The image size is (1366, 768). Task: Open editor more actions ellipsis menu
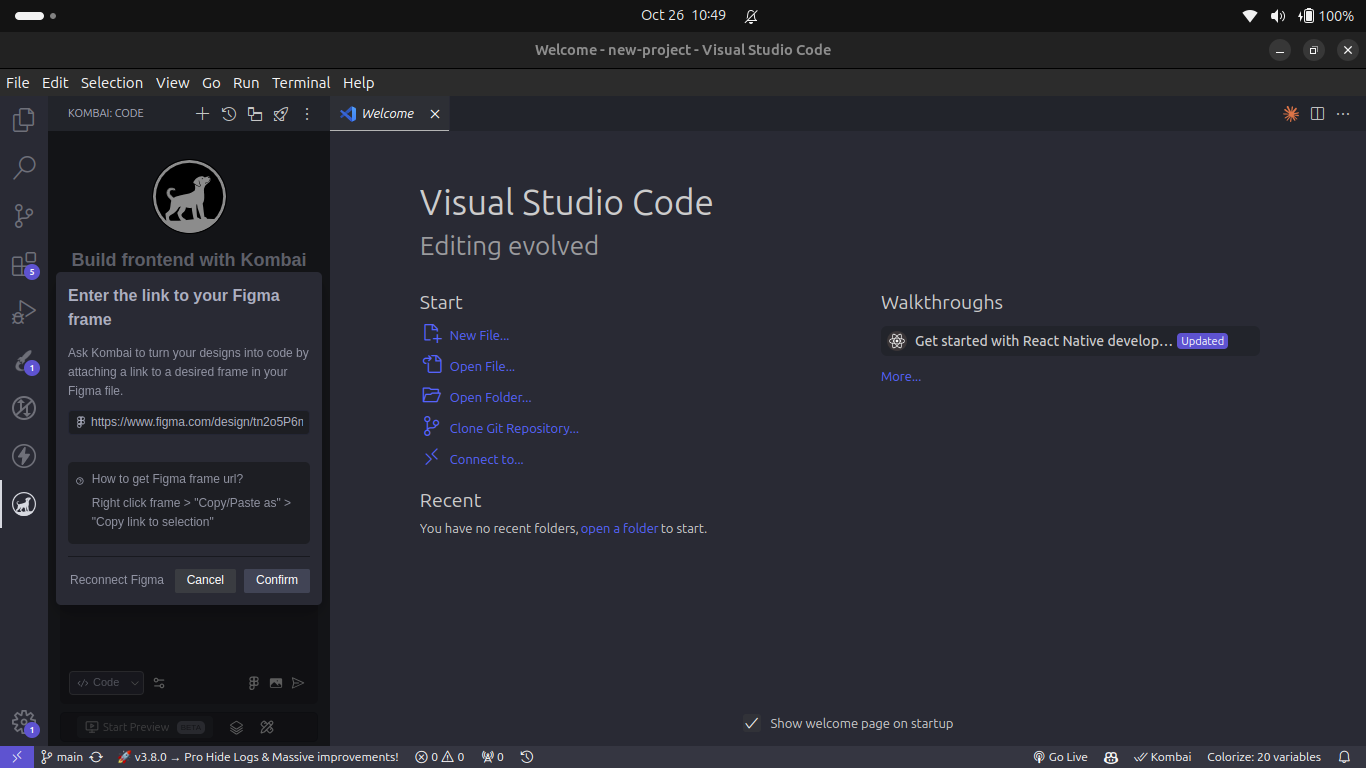(x=1343, y=114)
